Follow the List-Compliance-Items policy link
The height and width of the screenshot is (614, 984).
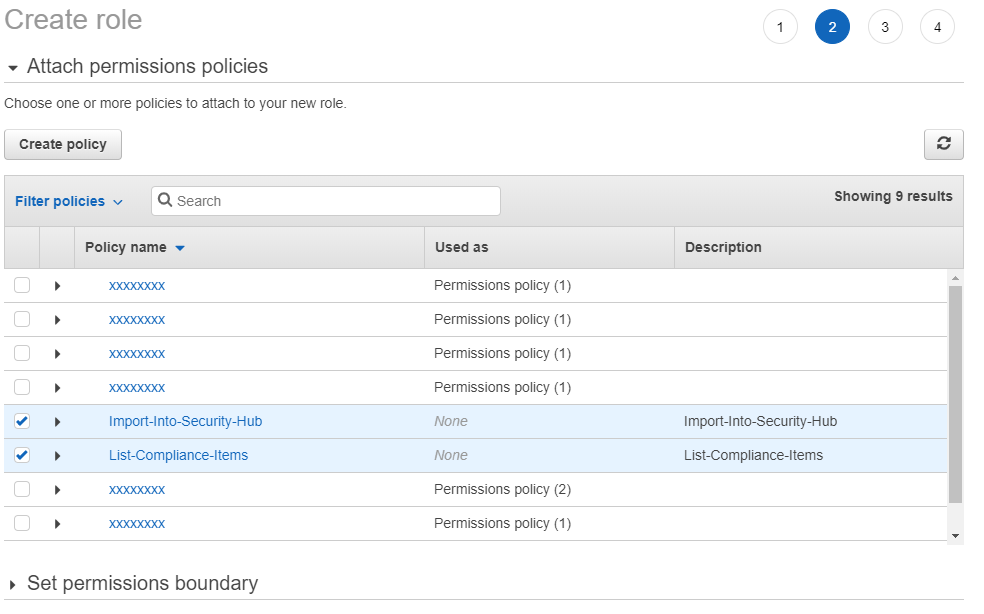tap(178, 455)
